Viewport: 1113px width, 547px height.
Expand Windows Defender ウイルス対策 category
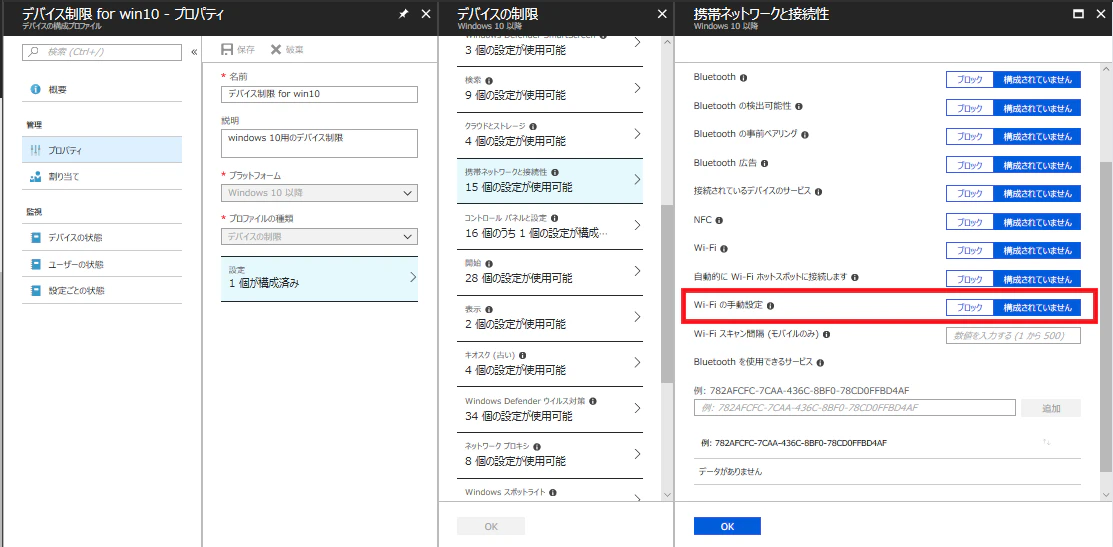[x=549, y=409]
